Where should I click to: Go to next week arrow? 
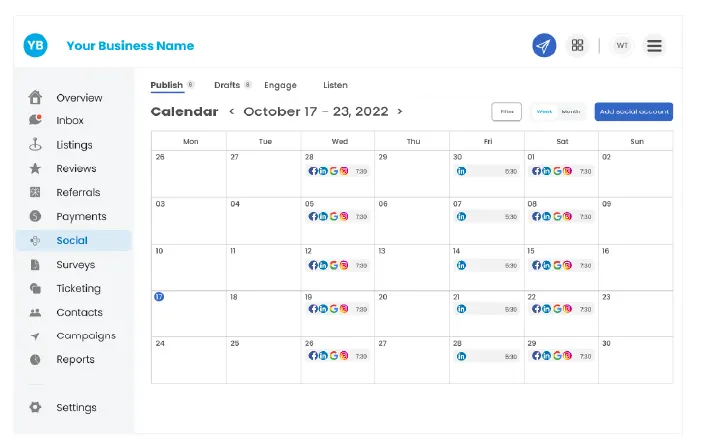400,111
